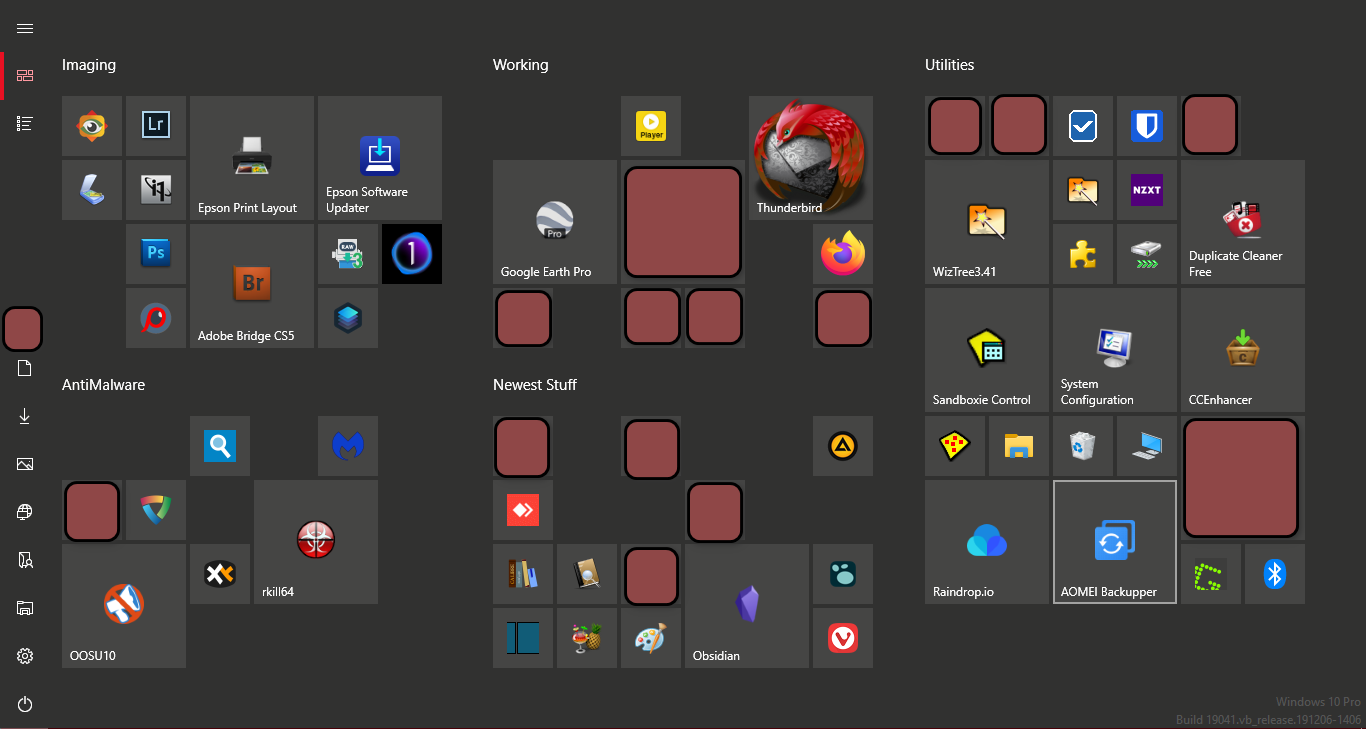
Task: Expand the Start hamburger menu
Action: pos(25,28)
